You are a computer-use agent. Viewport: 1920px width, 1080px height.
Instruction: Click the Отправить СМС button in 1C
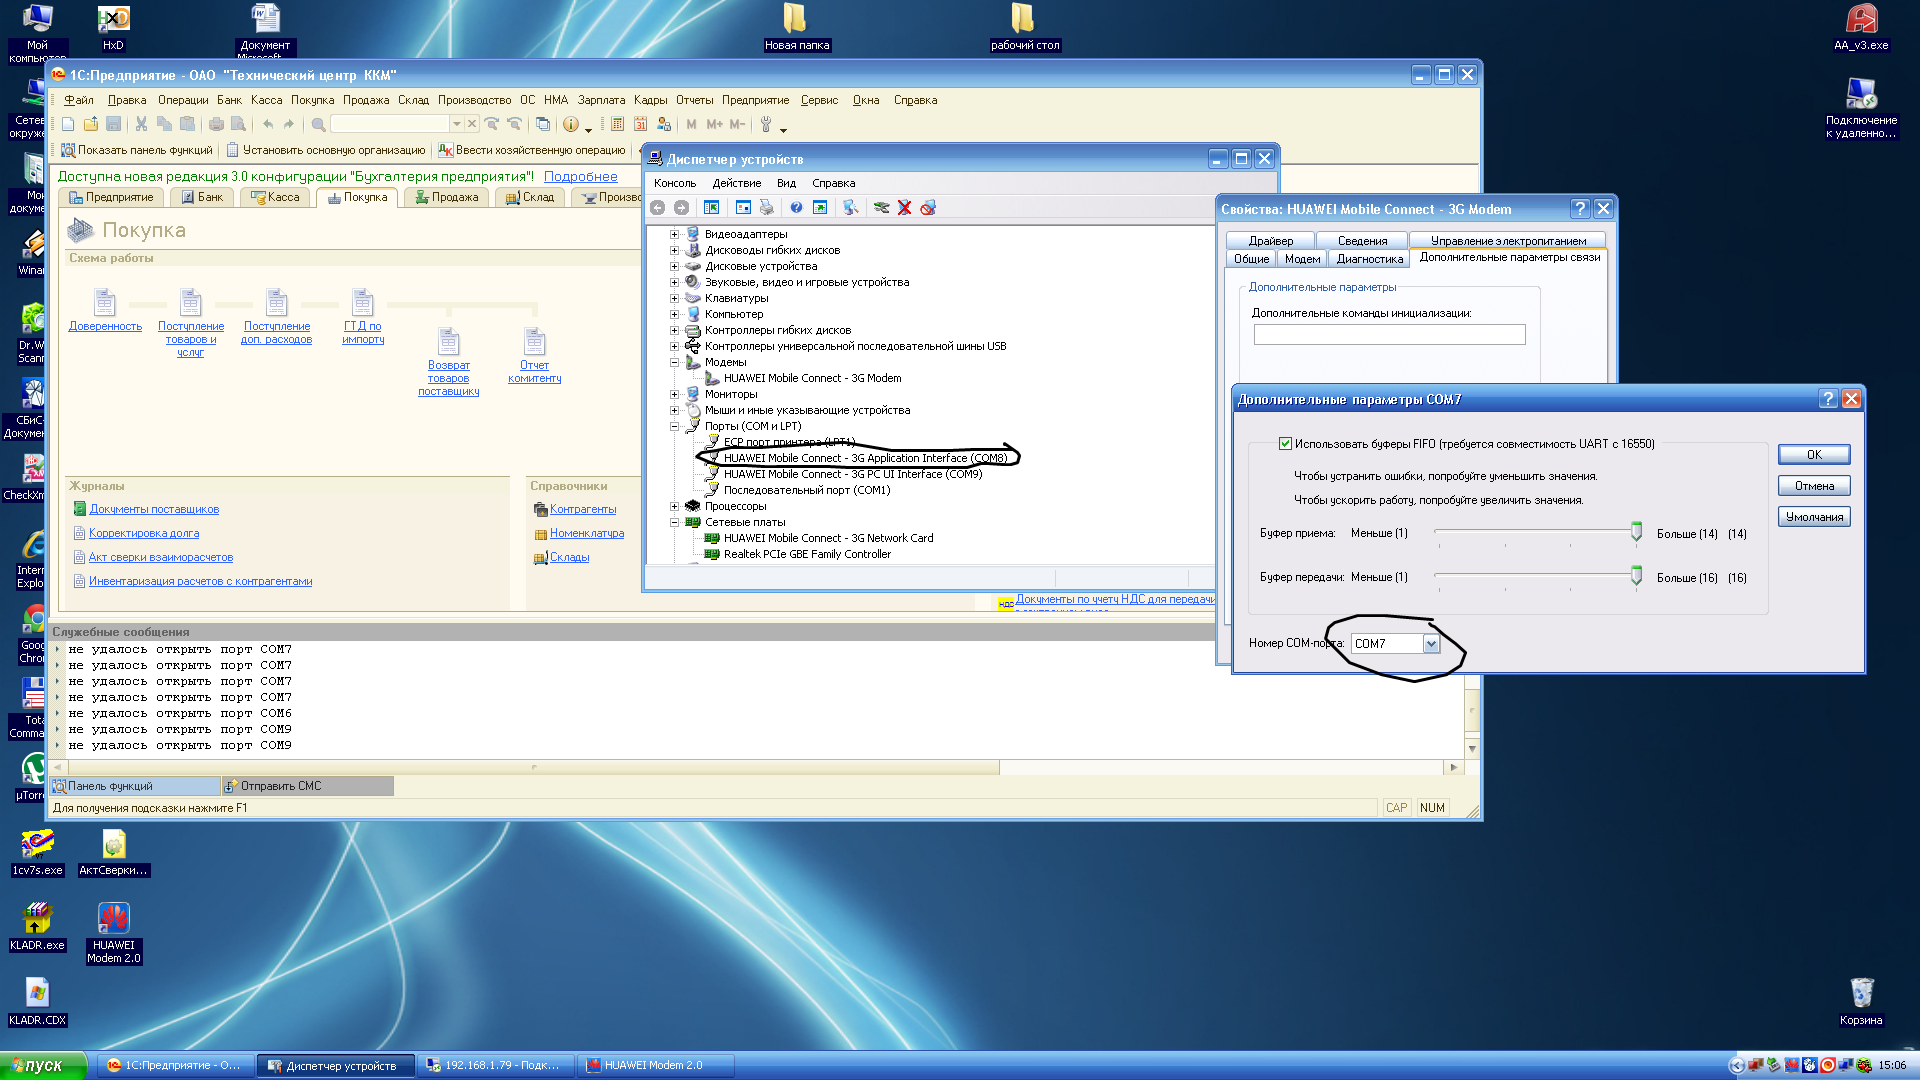pos(308,786)
